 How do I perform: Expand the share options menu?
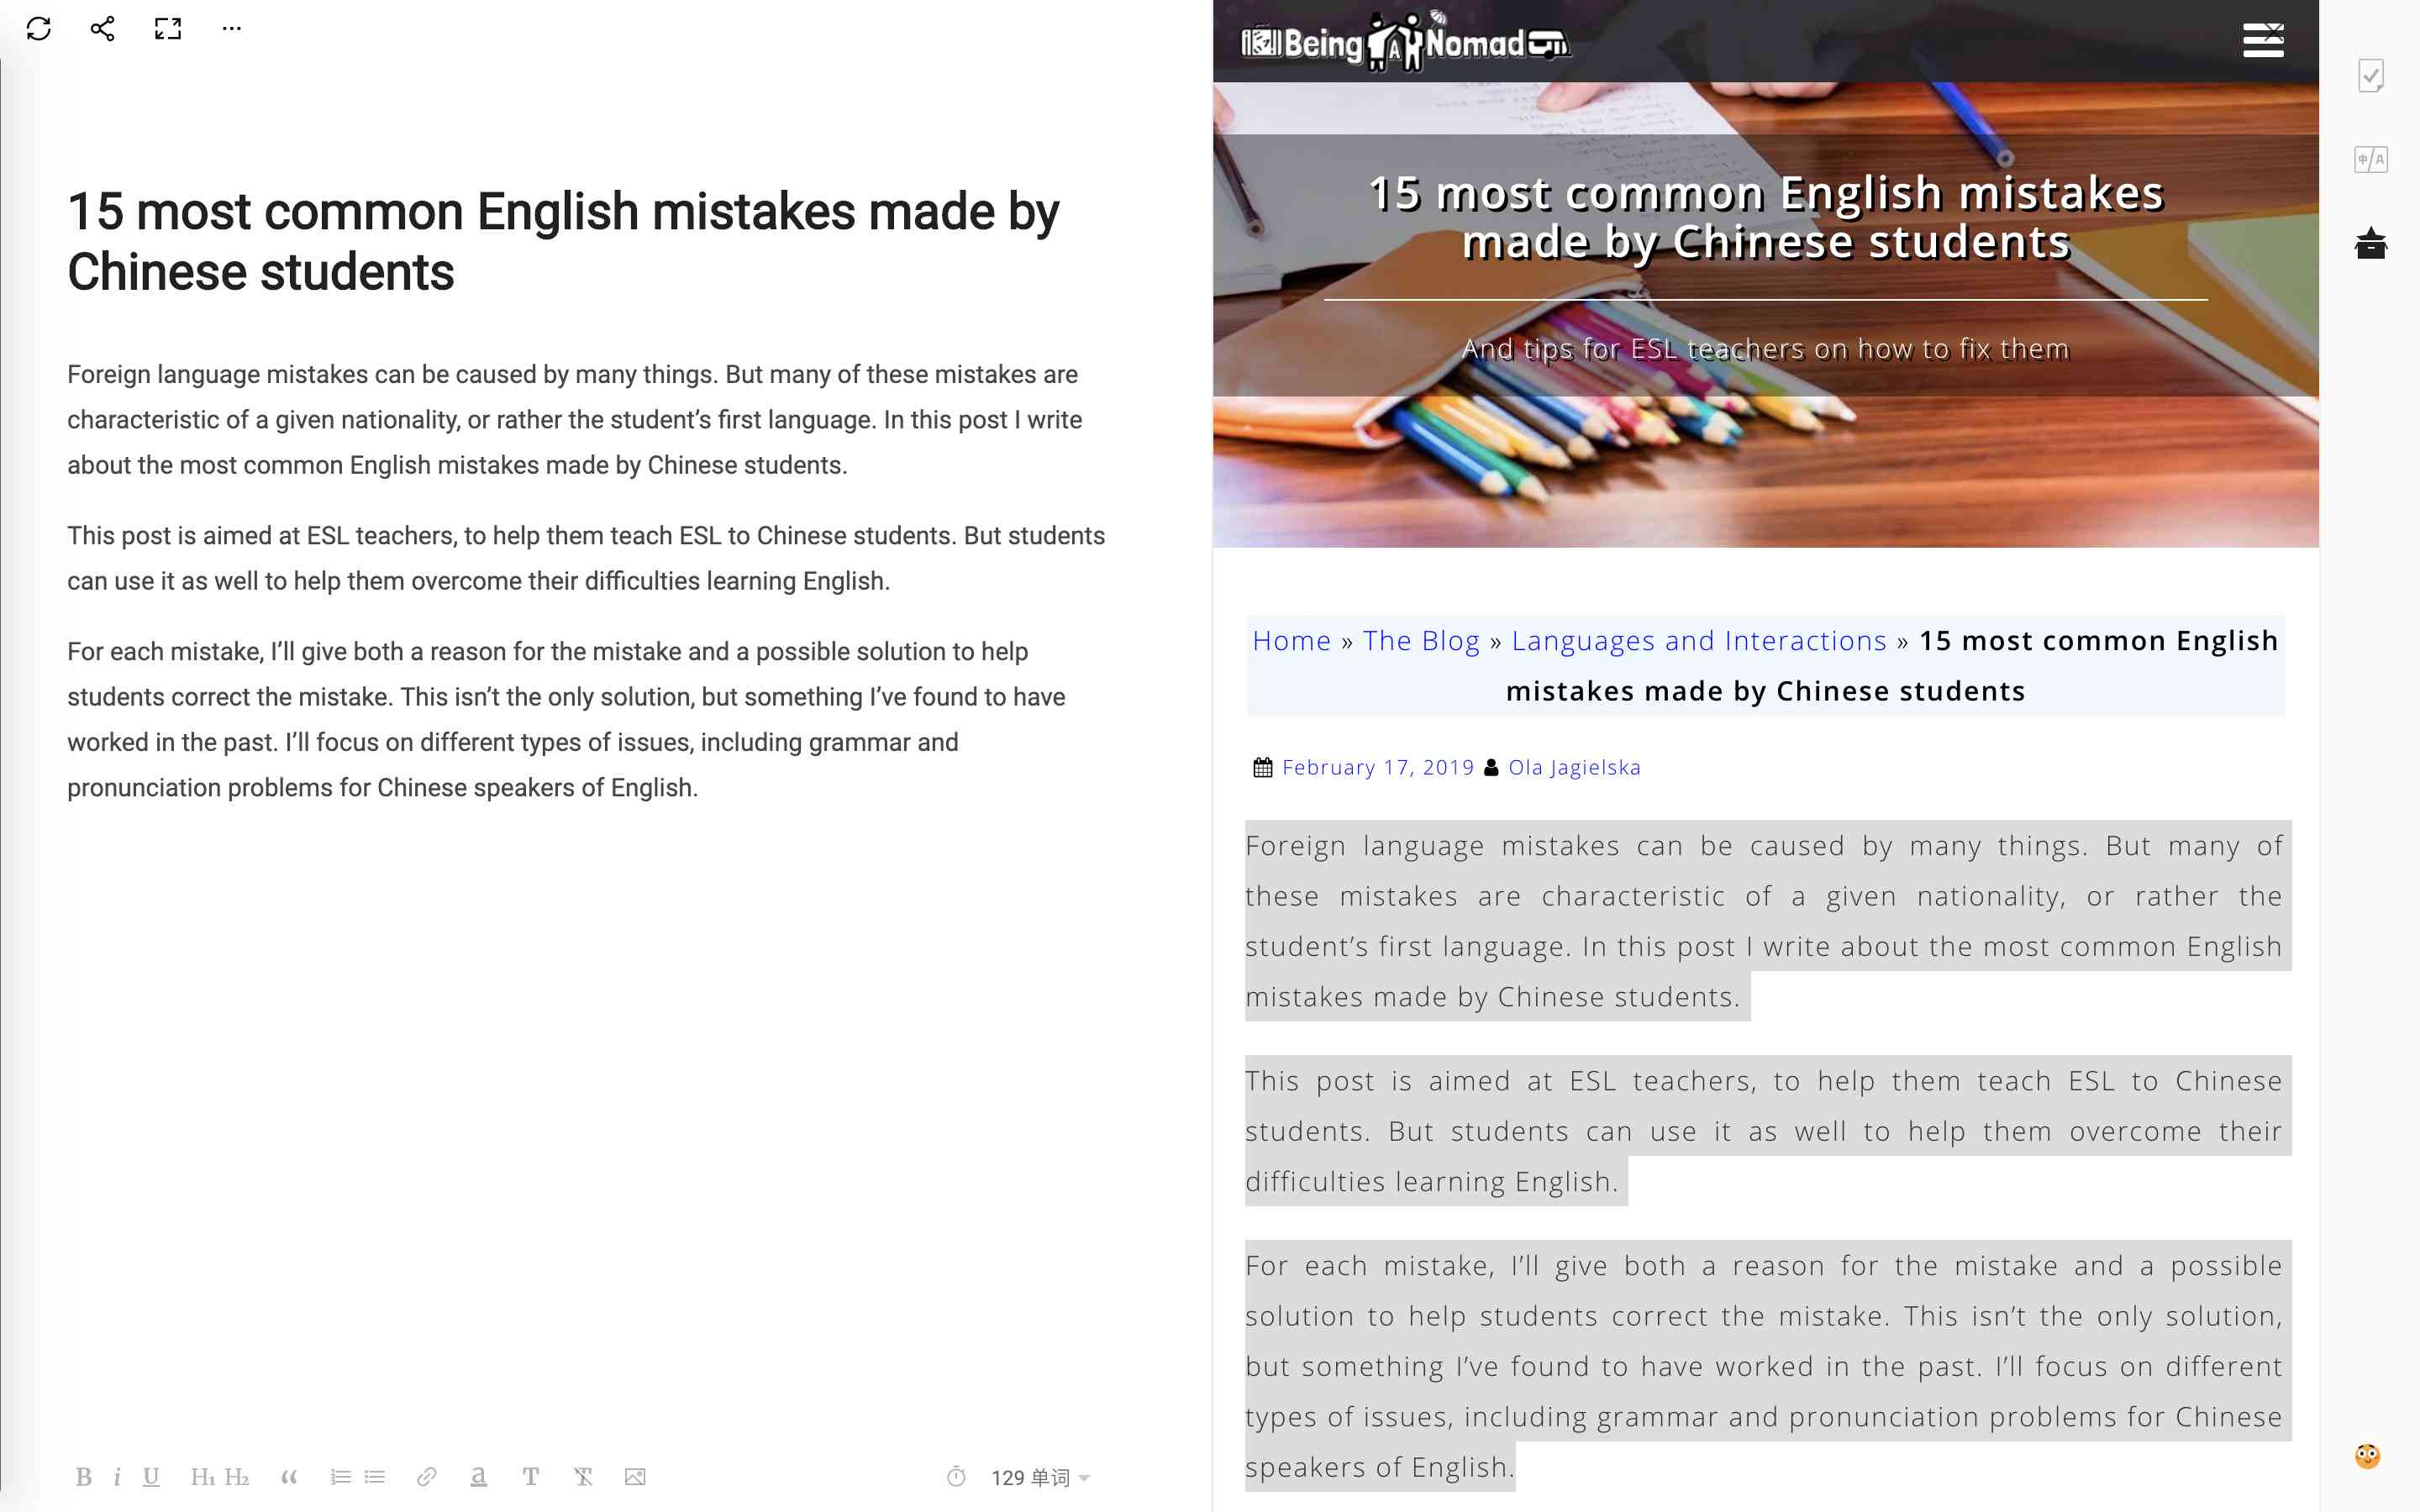pyautogui.click(x=99, y=29)
